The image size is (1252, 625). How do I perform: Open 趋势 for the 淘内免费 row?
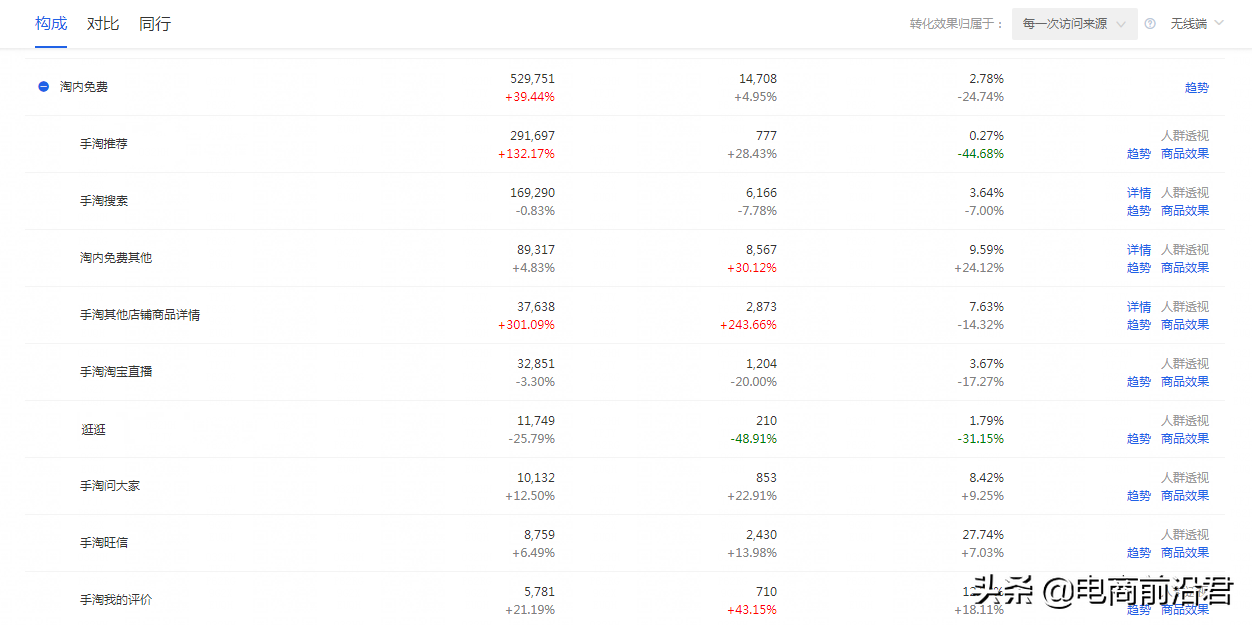coord(1196,88)
